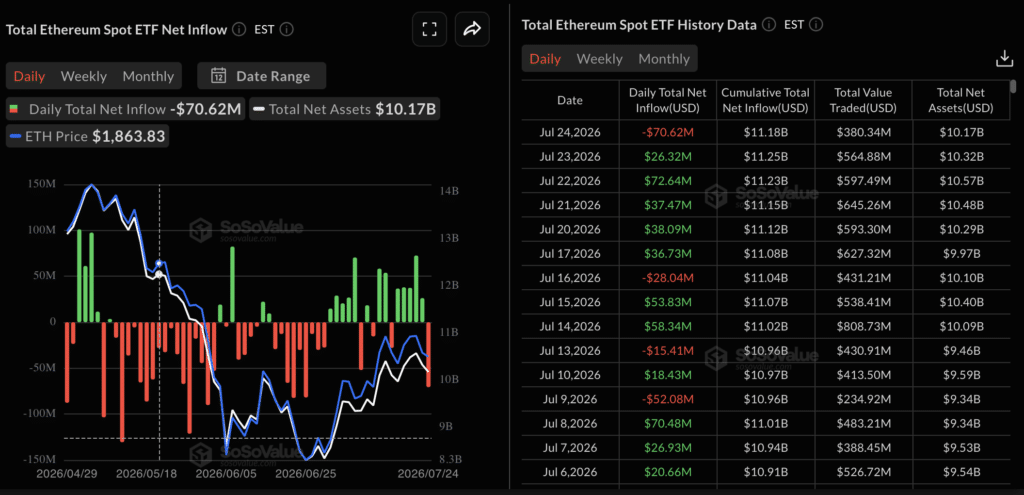Screen dimensions: 1024x495
Task: Click the $26.93M net inflow cell
Action: coord(667,447)
